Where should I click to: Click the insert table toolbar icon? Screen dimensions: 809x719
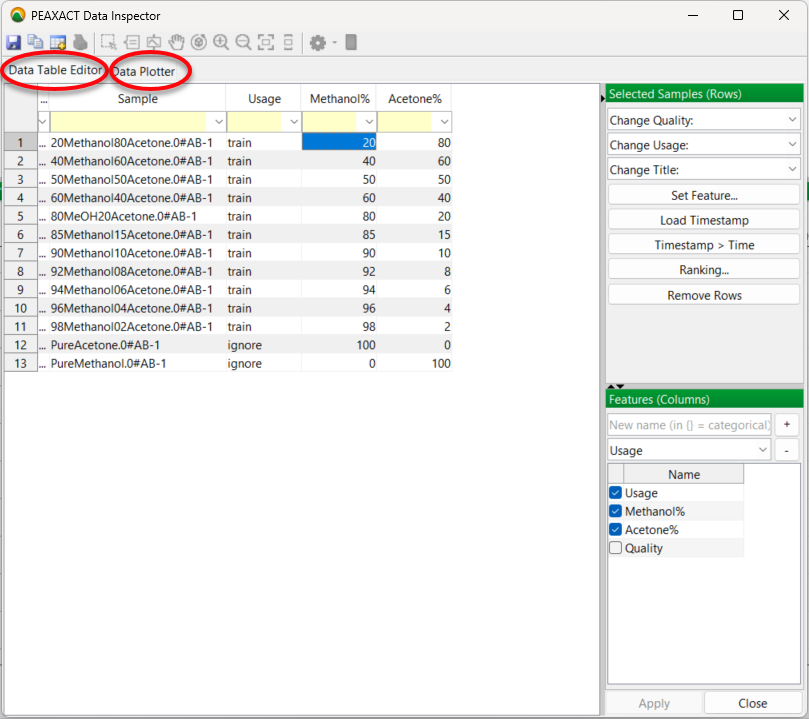57,43
